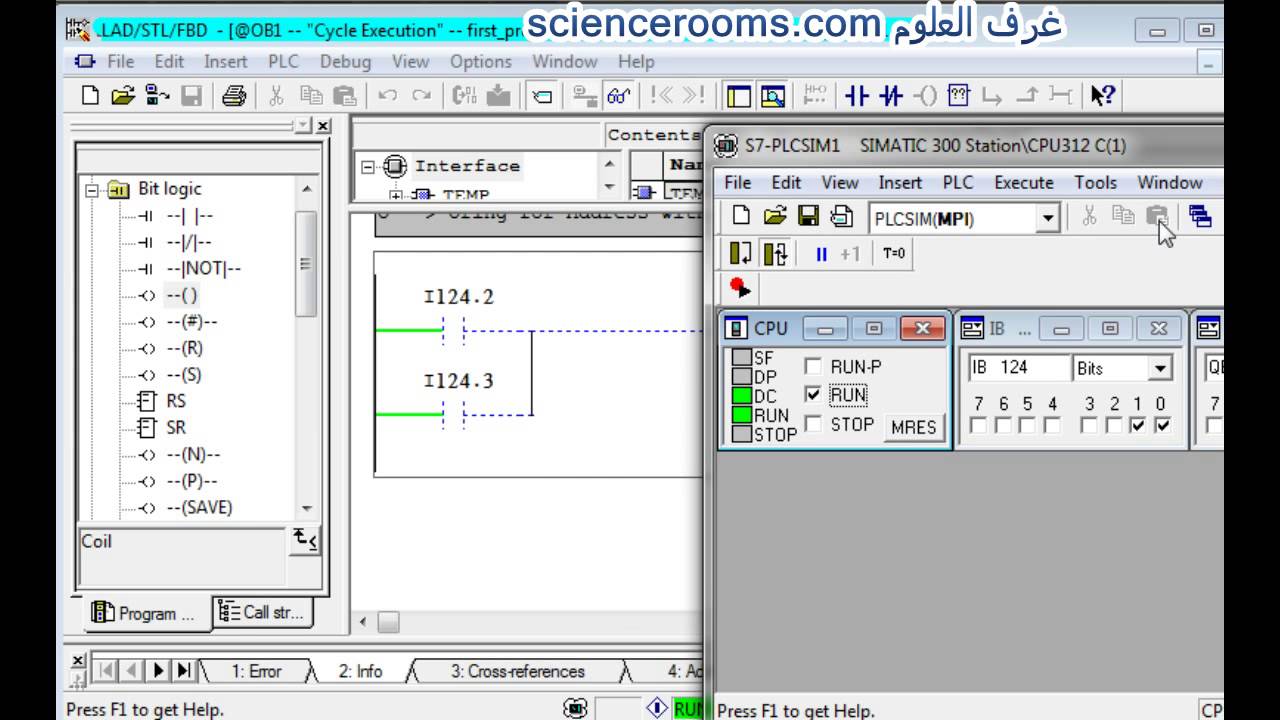Insert an output coil from toolbar
The image size is (1280, 720).
926,96
